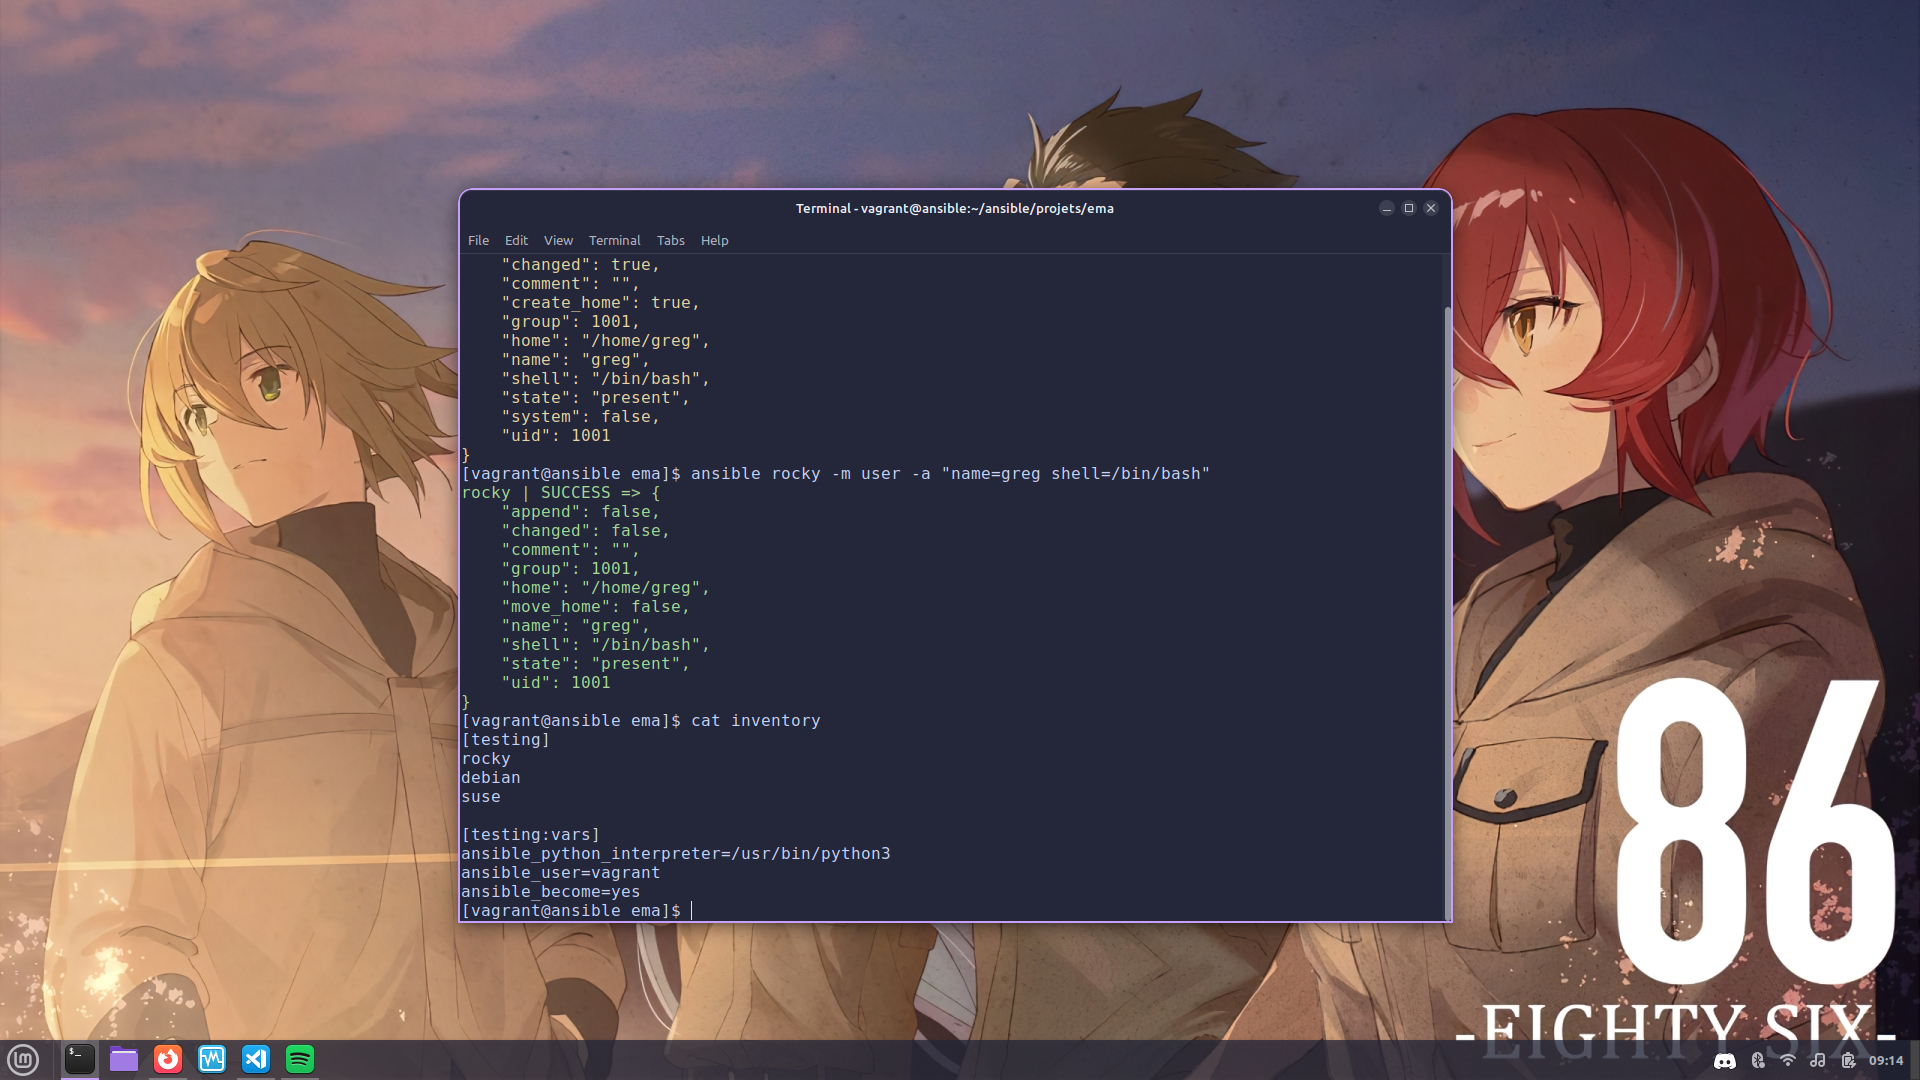Open the Linux Mint start menu

[23, 1059]
